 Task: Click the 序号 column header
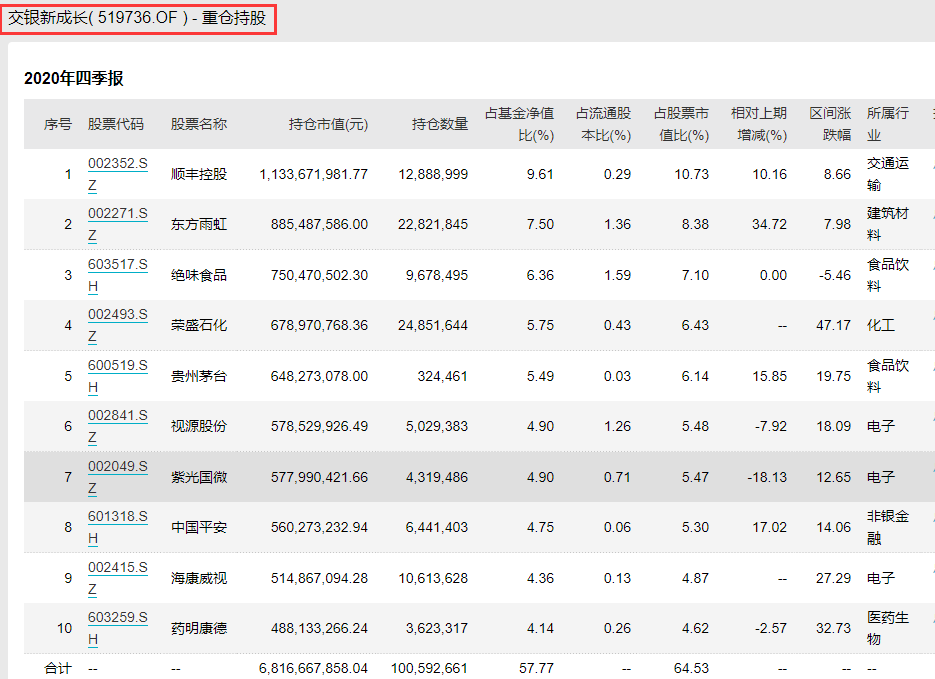58,124
